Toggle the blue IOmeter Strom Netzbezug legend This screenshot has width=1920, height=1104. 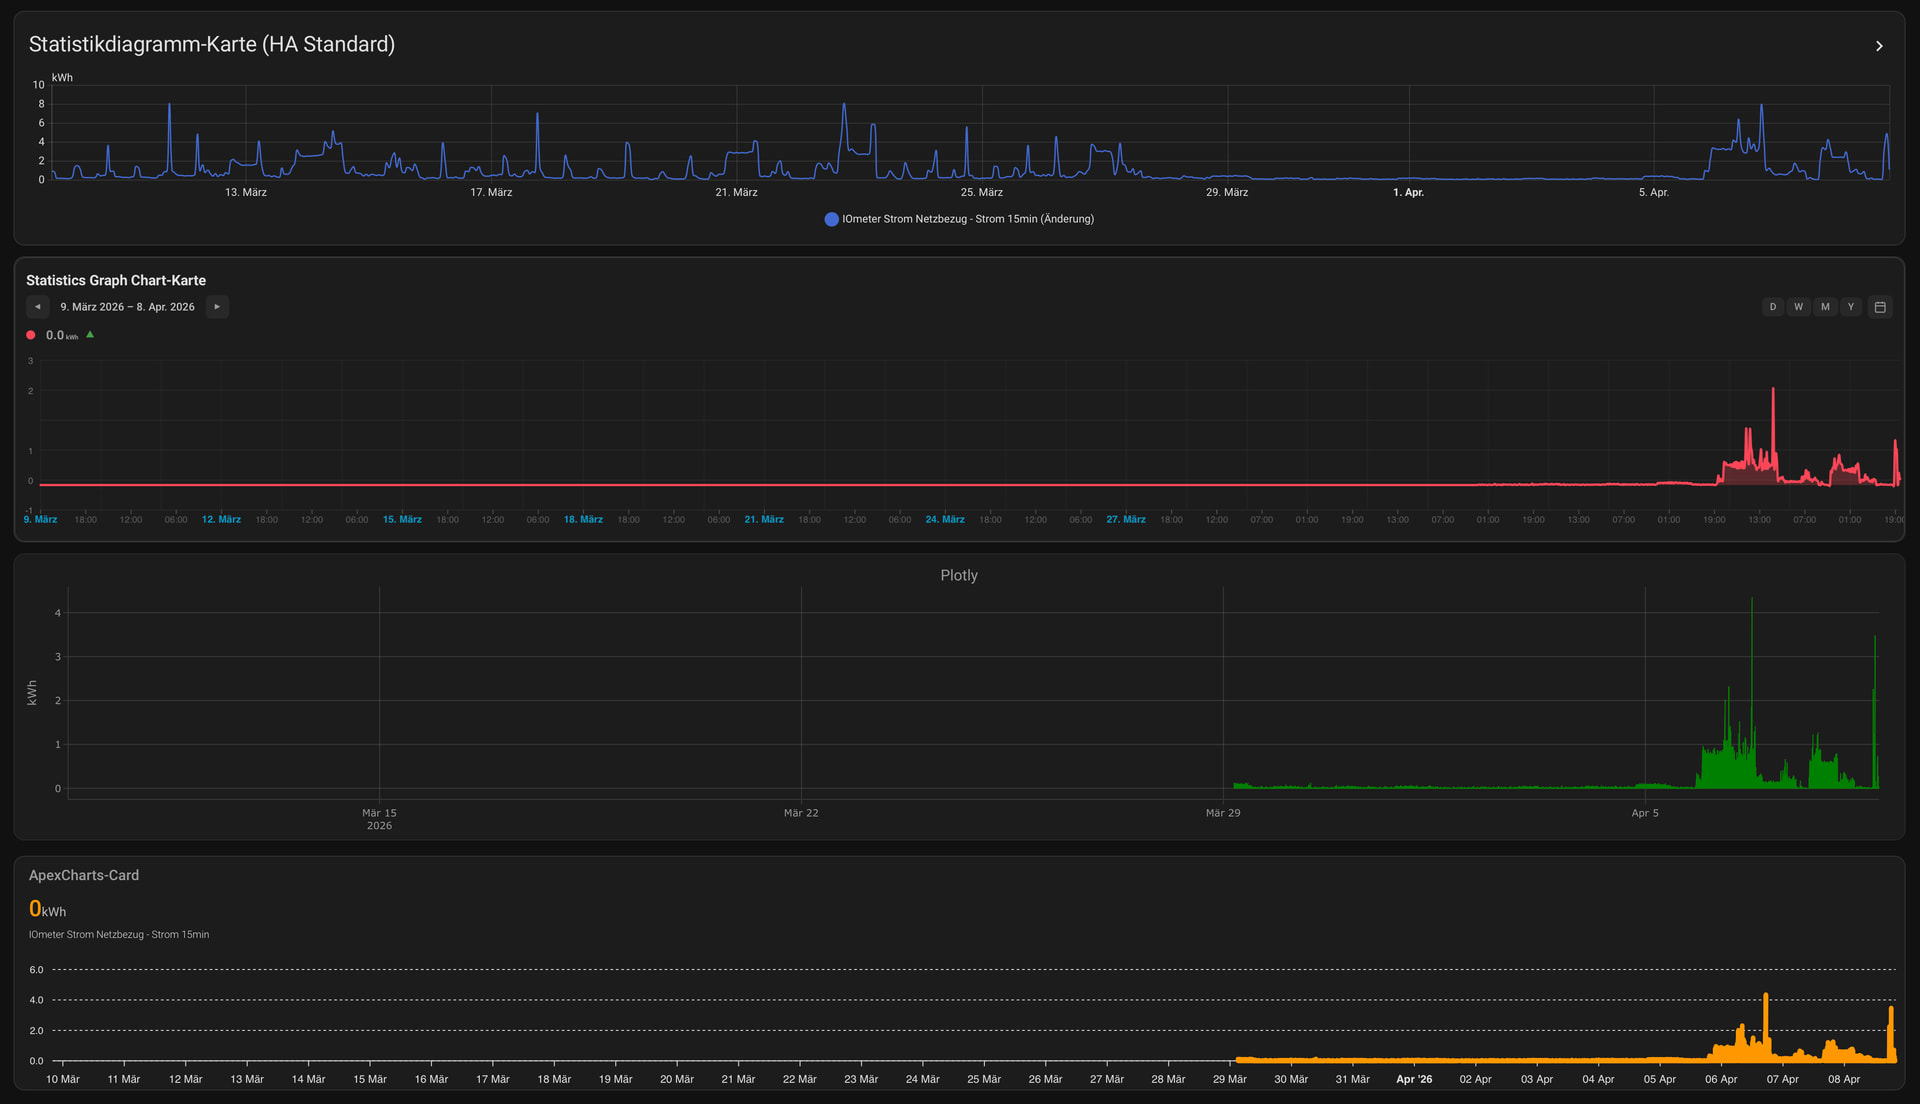[x=967, y=219]
